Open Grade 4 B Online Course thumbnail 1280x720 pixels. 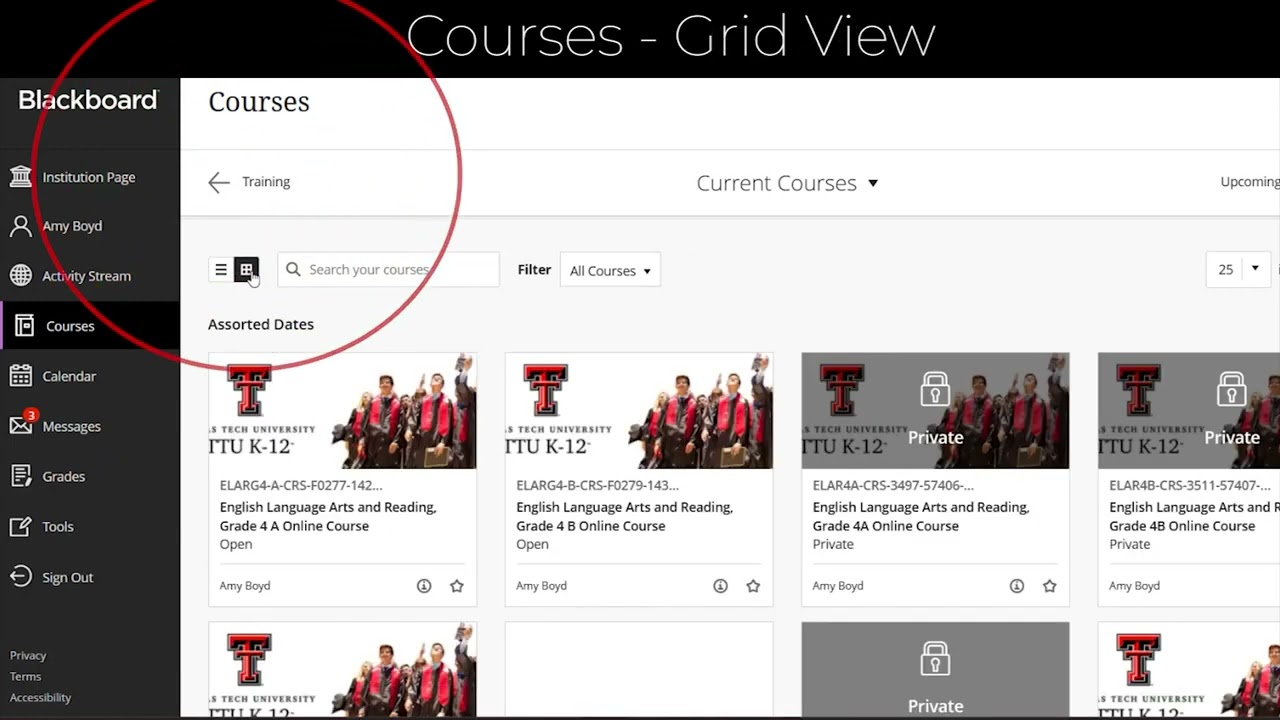tap(639, 411)
